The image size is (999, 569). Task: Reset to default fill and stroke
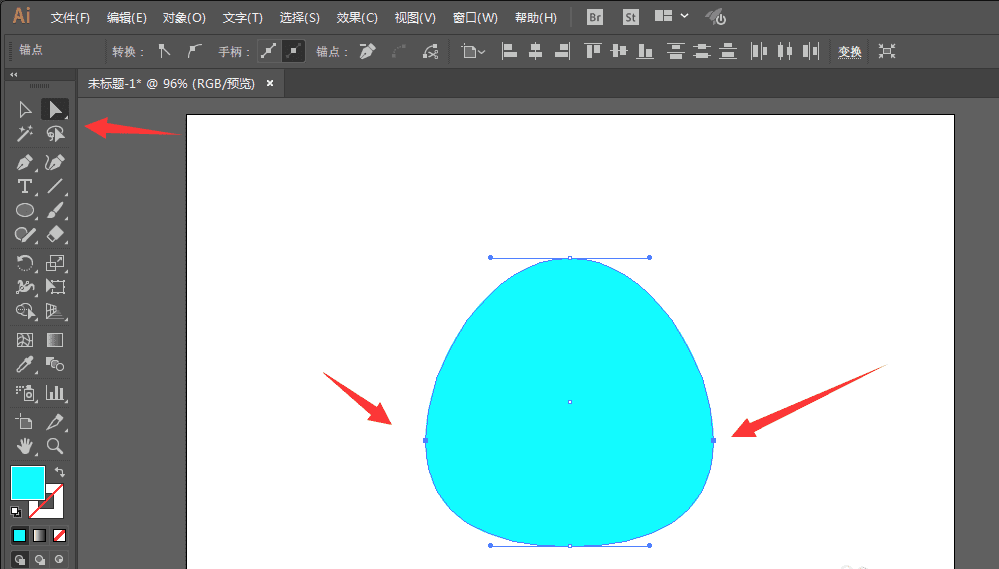(x=16, y=511)
